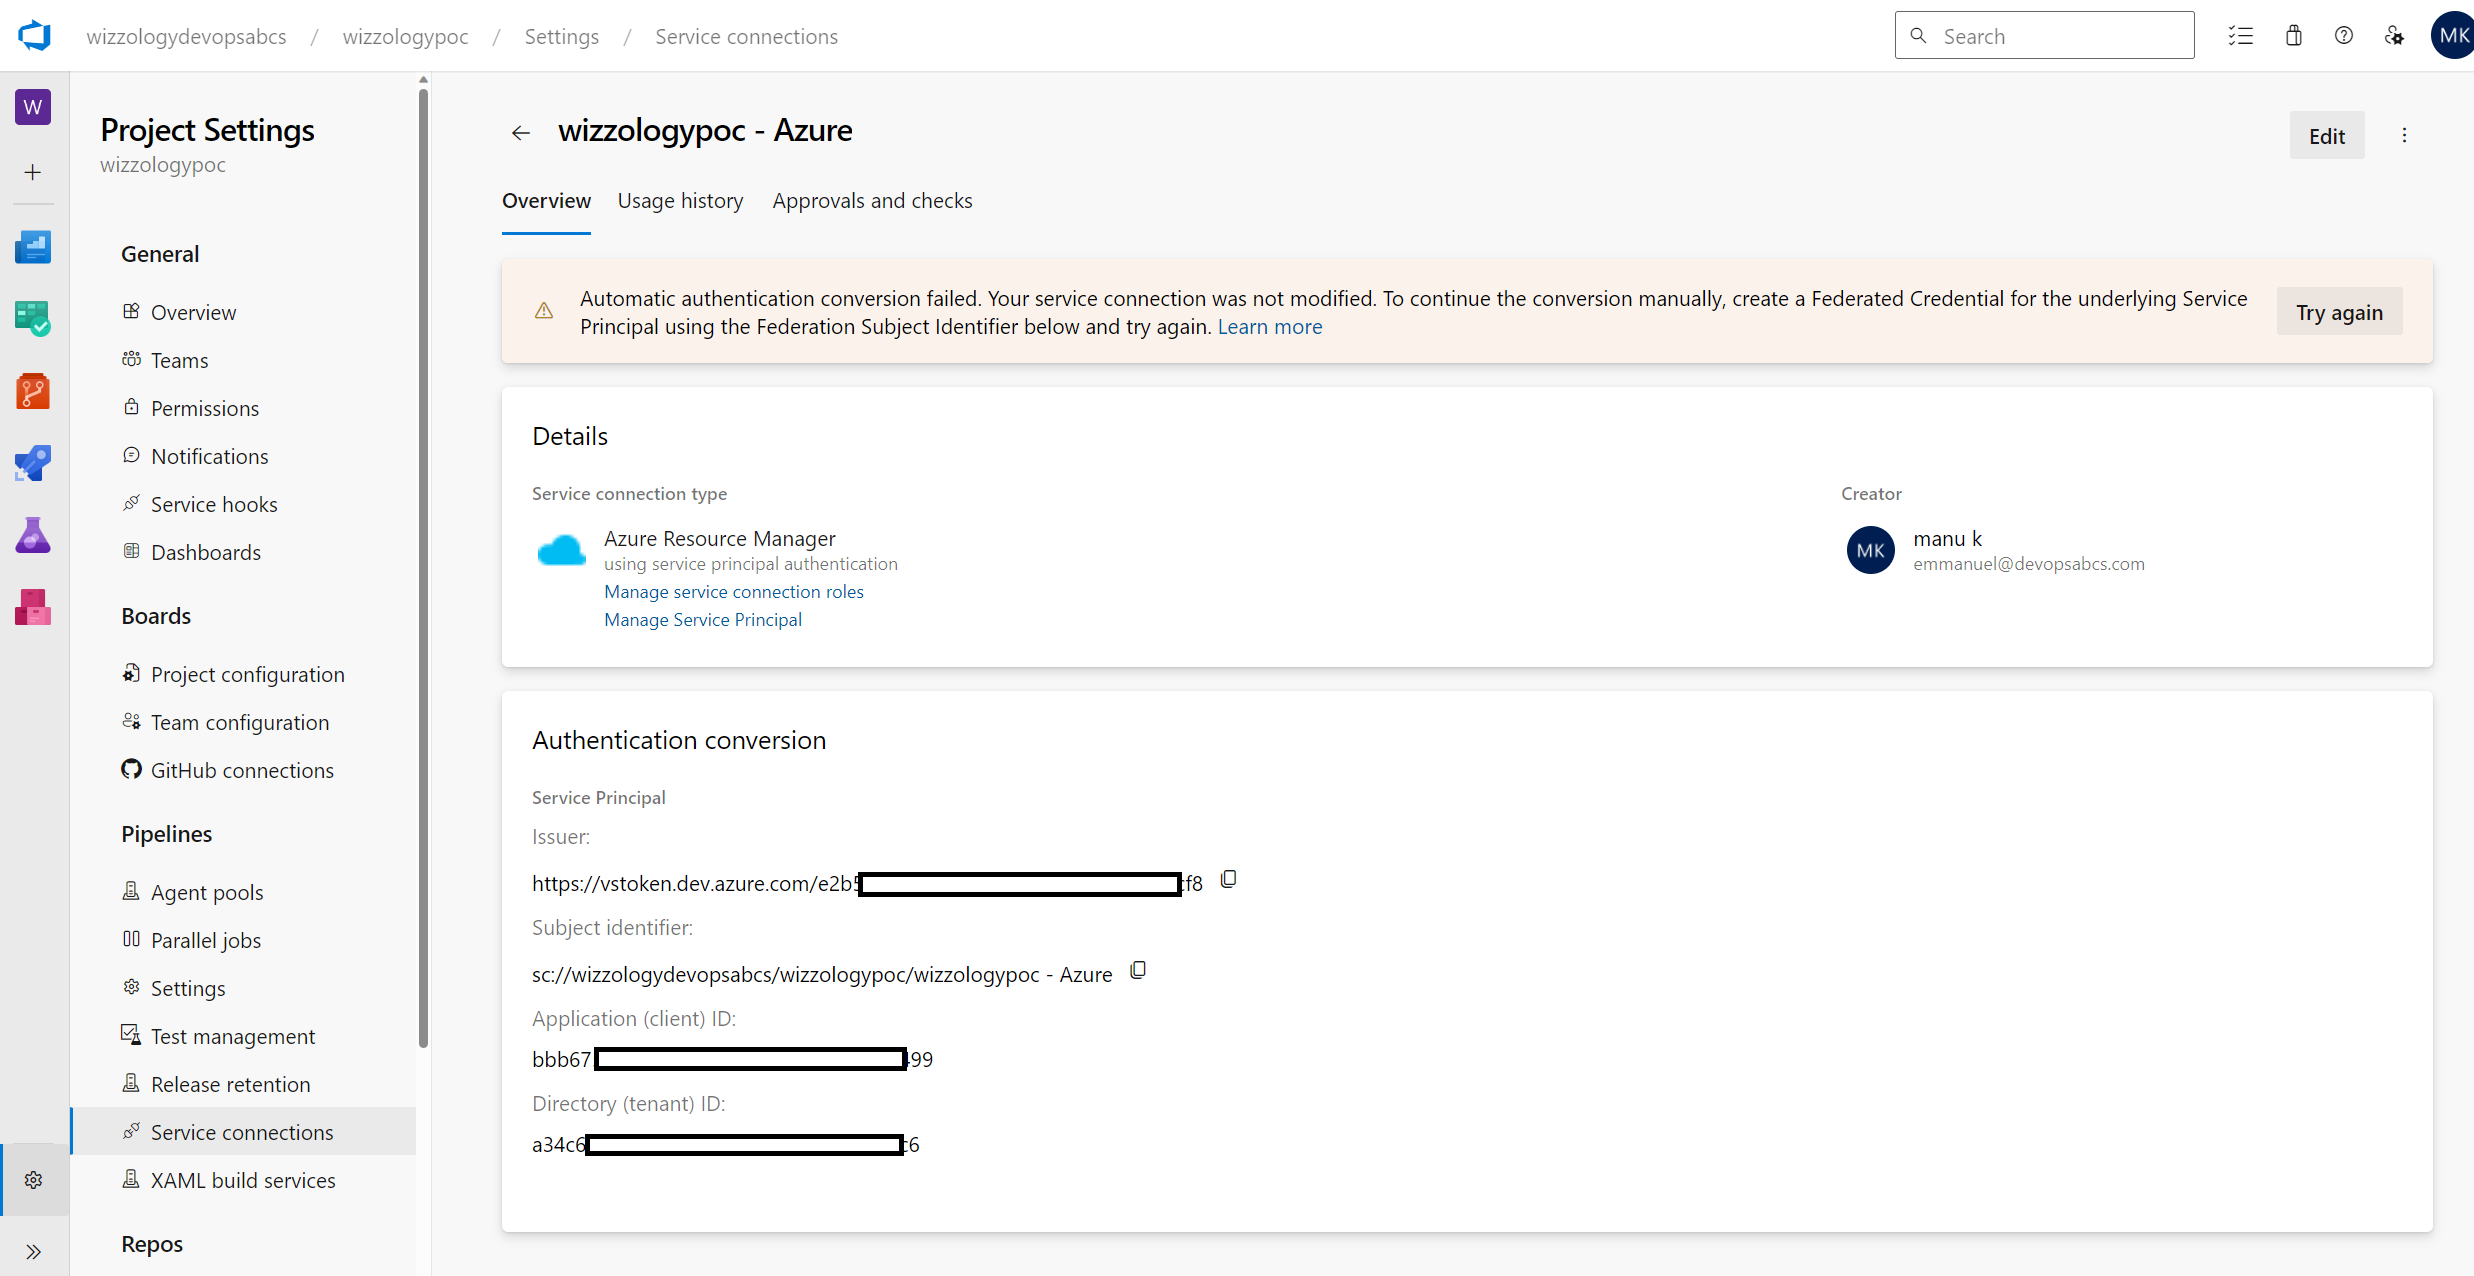Switch to the Approvals and checks tab
Image resolution: width=2474 pixels, height=1276 pixels.
click(x=872, y=201)
